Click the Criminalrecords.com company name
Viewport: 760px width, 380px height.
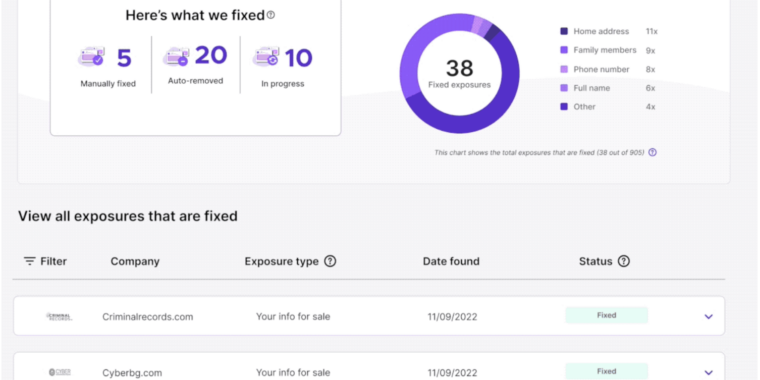click(147, 317)
